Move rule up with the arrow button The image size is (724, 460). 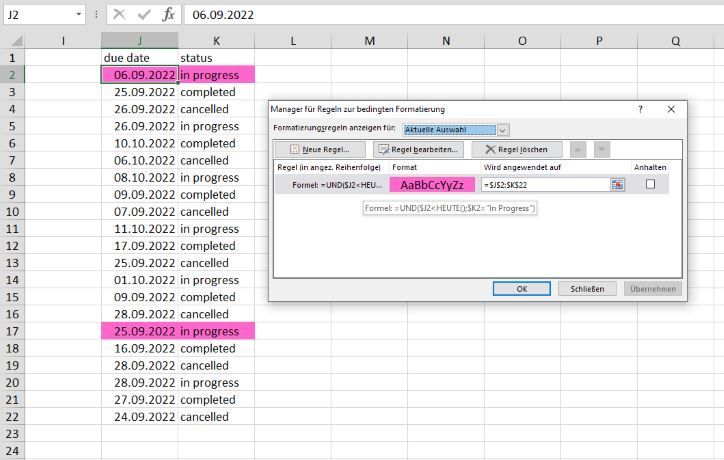click(x=578, y=150)
